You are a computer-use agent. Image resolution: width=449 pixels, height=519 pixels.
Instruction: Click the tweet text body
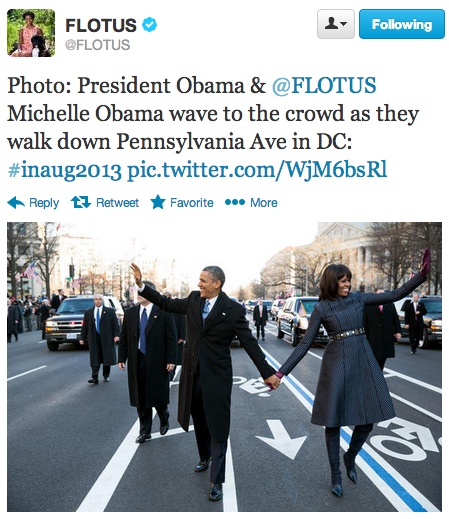[x=213, y=128]
